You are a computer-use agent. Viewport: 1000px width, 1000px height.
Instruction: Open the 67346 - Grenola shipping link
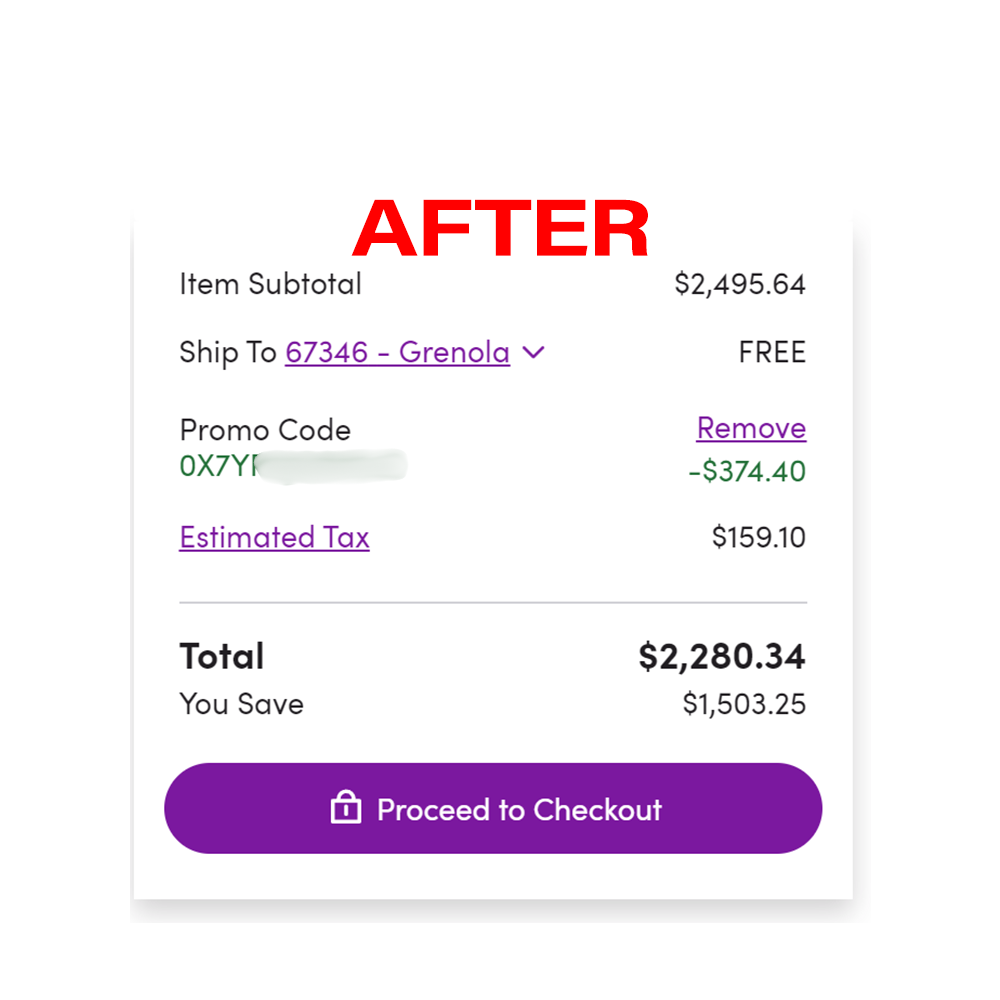tap(397, 352)
